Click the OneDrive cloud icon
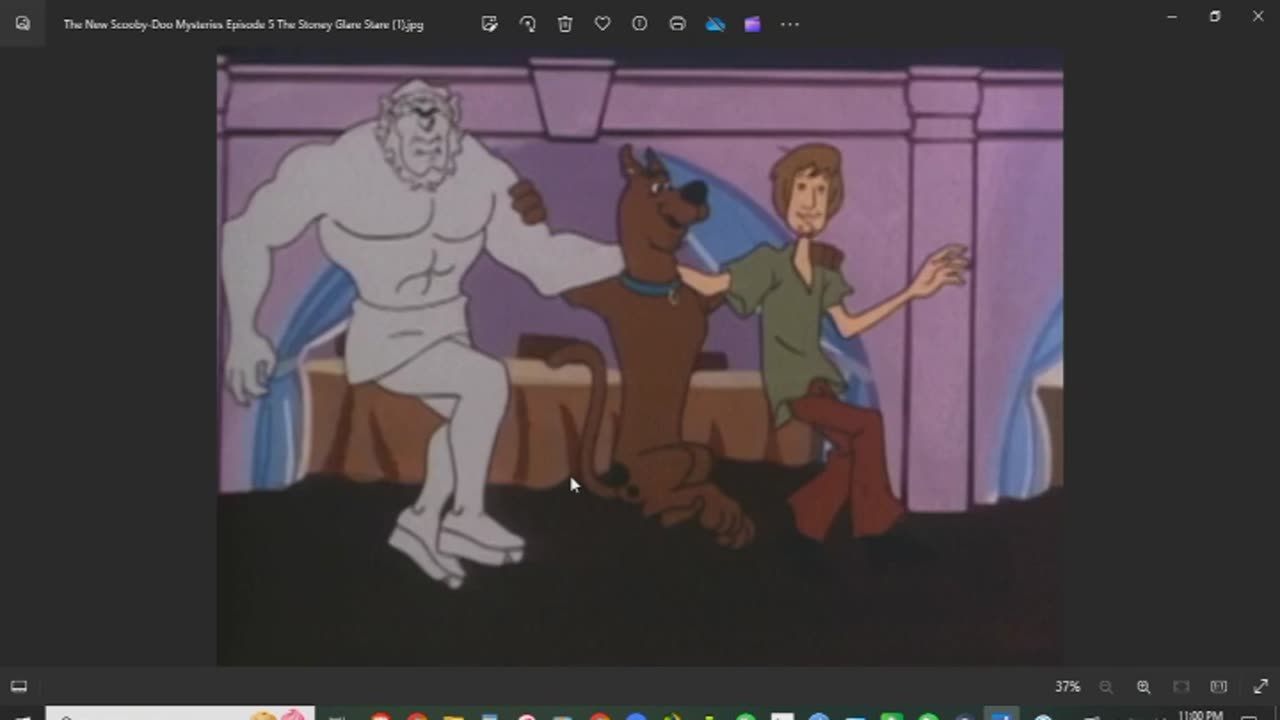This screenshot has height=720, width=1280. point(715,24)
